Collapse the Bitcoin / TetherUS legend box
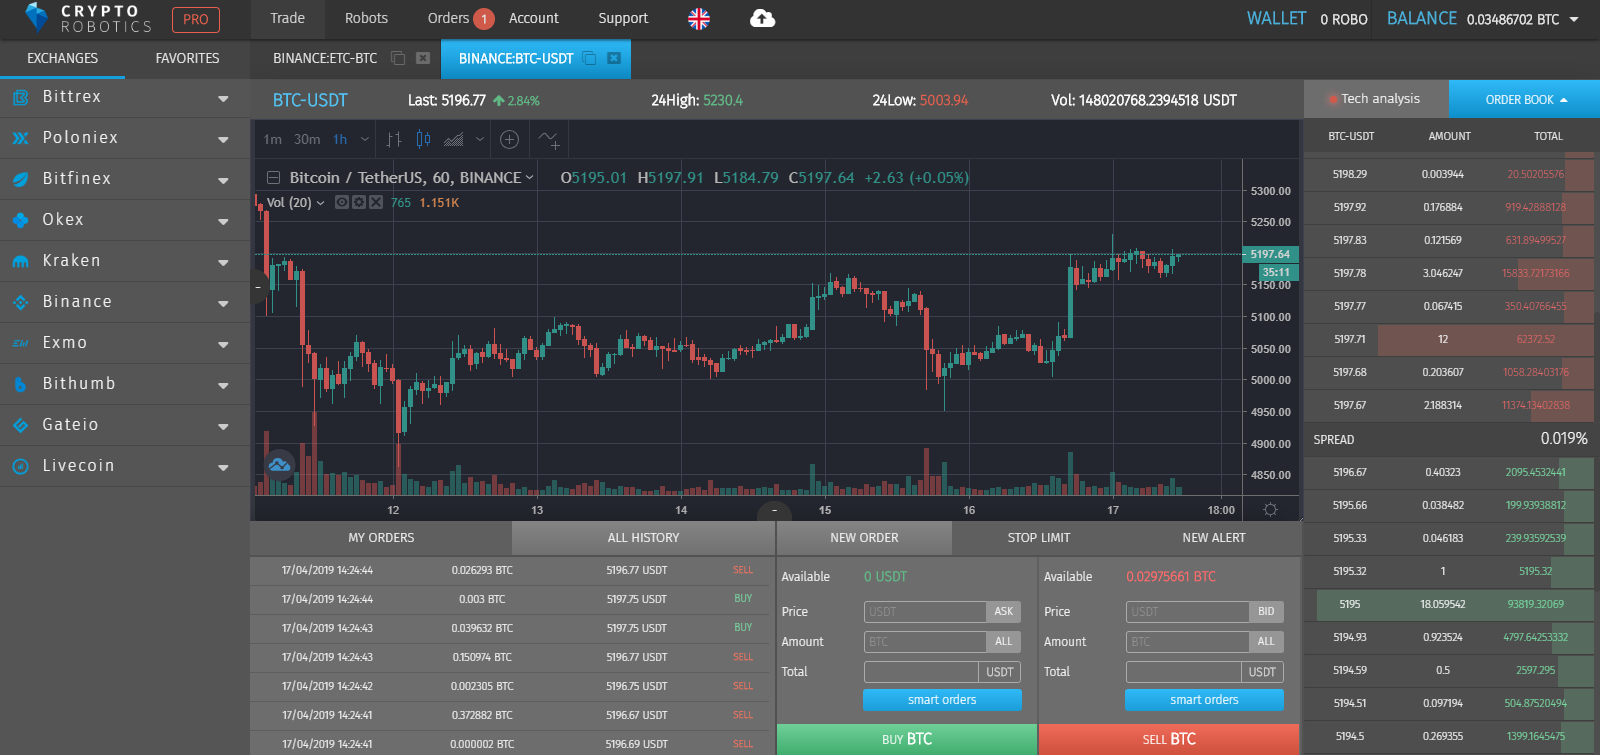This screenshot has height=755, width=1600. [273, 177]
